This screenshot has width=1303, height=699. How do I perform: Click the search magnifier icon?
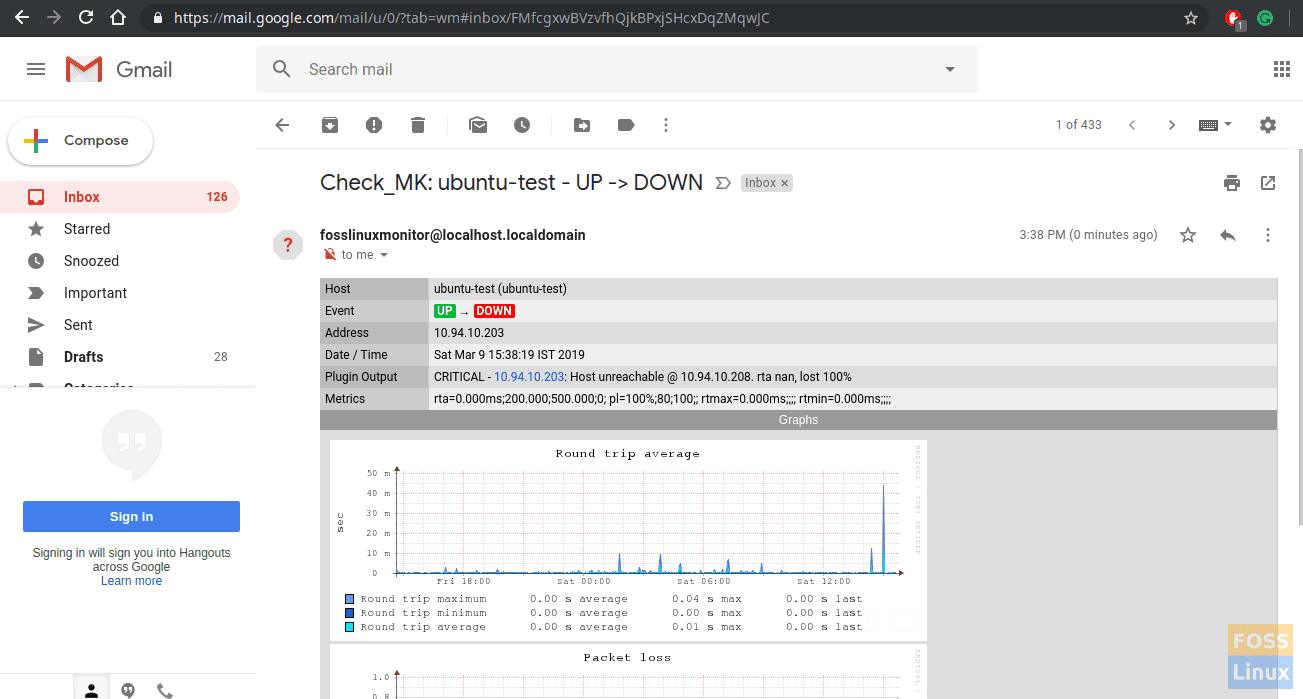click(282, 69)
